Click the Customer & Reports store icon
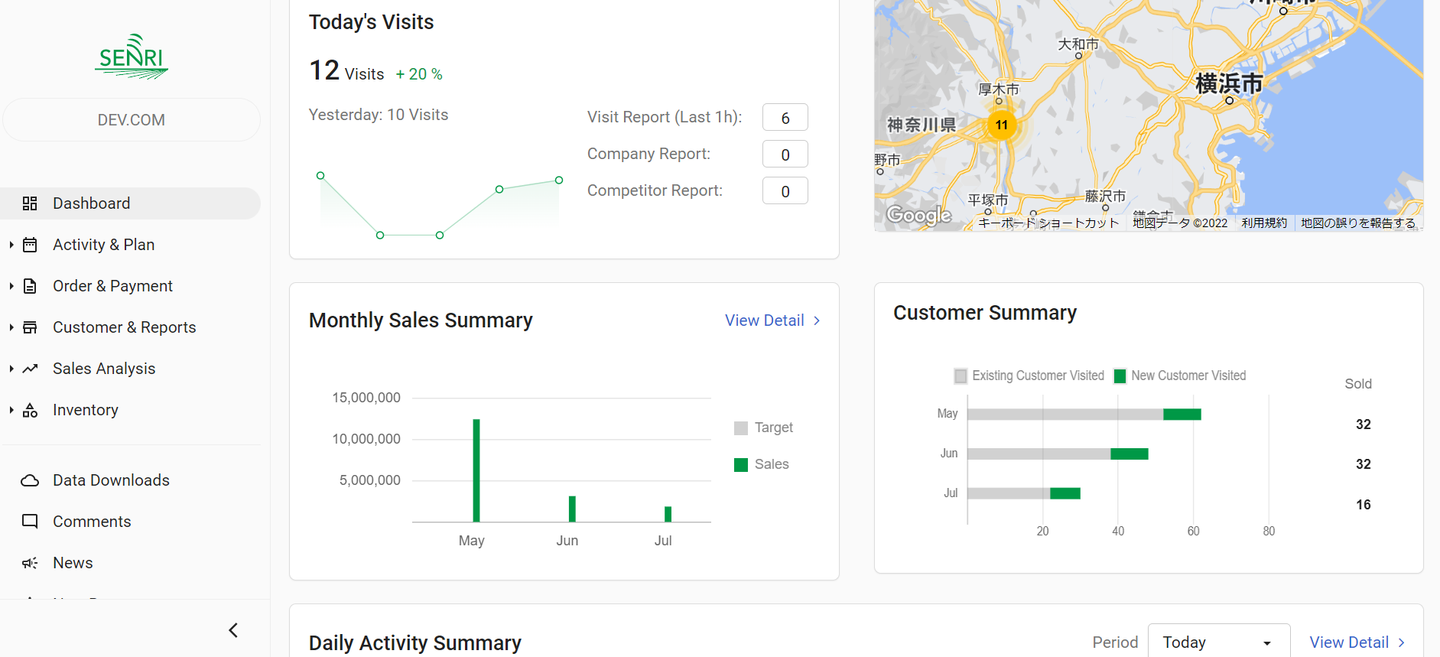Image resolution: width=1440 pixels, height=657 pixels. point(30,328)
